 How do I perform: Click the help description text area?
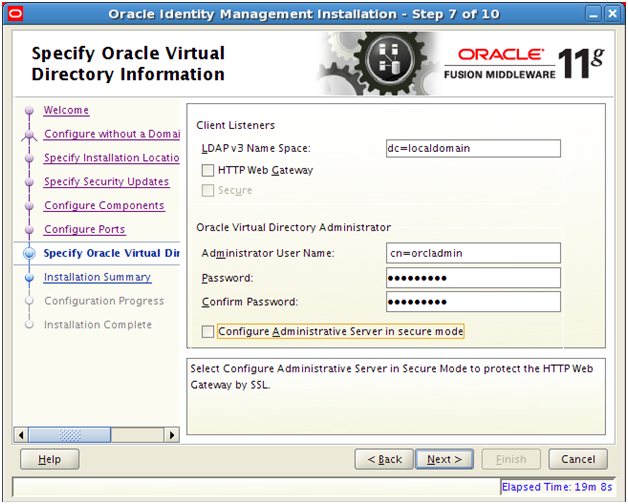(396, 397)
